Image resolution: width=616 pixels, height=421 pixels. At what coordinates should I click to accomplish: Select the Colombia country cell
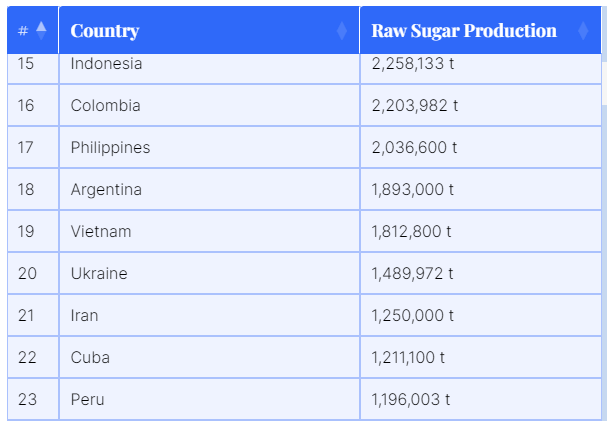click(105, 106)
